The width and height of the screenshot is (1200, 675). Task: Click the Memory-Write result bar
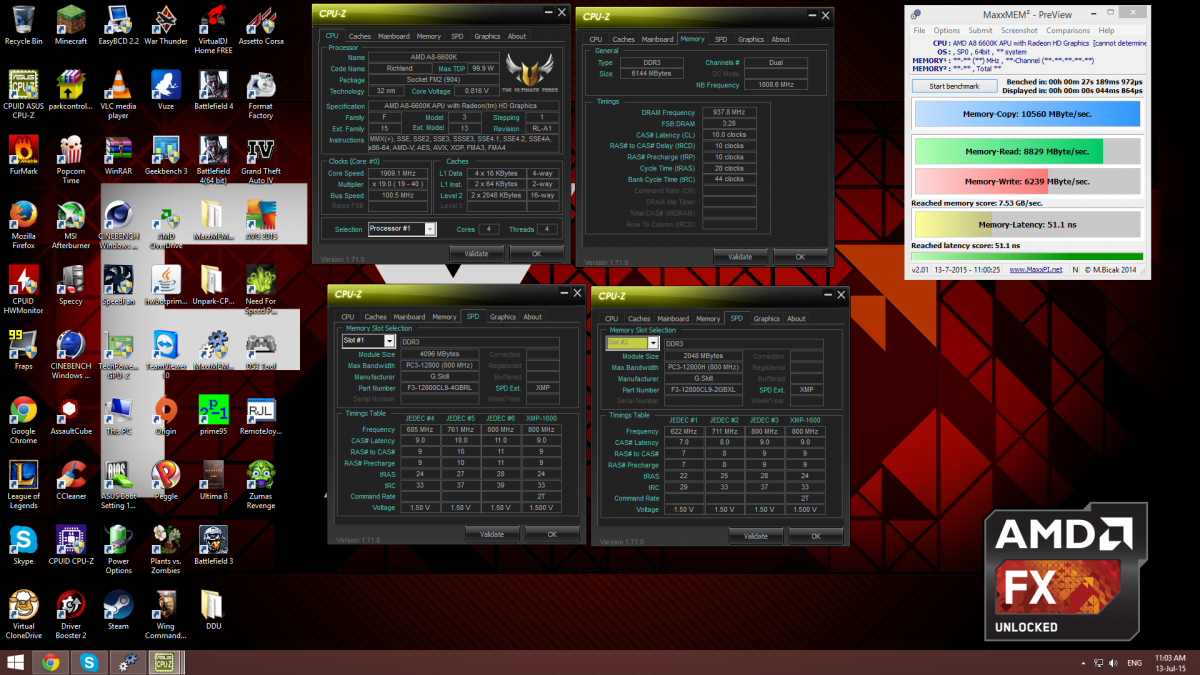click(x=1027, y=182)
